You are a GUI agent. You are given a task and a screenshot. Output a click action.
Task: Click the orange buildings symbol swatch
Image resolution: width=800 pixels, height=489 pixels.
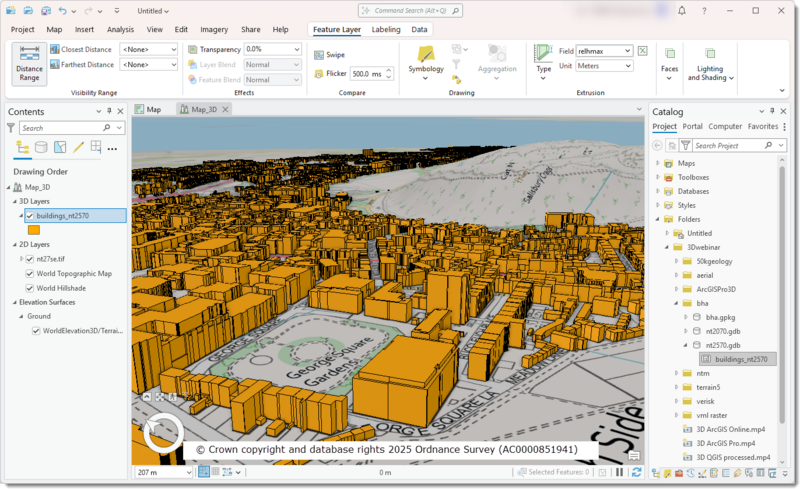tap(34, 230)
